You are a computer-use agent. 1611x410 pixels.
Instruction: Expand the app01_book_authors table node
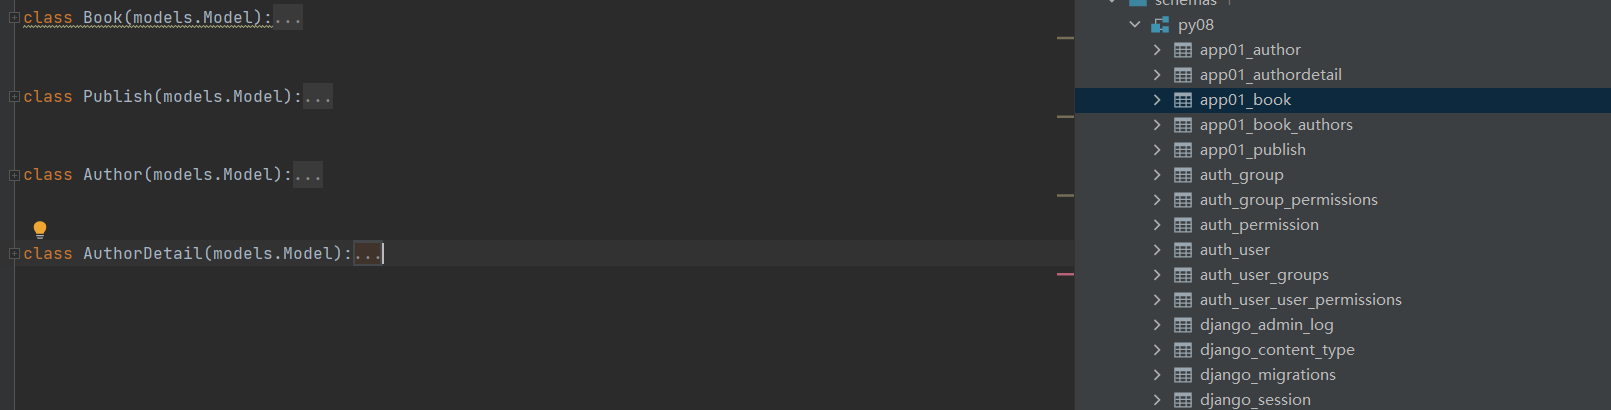[x=1157, y=125]
